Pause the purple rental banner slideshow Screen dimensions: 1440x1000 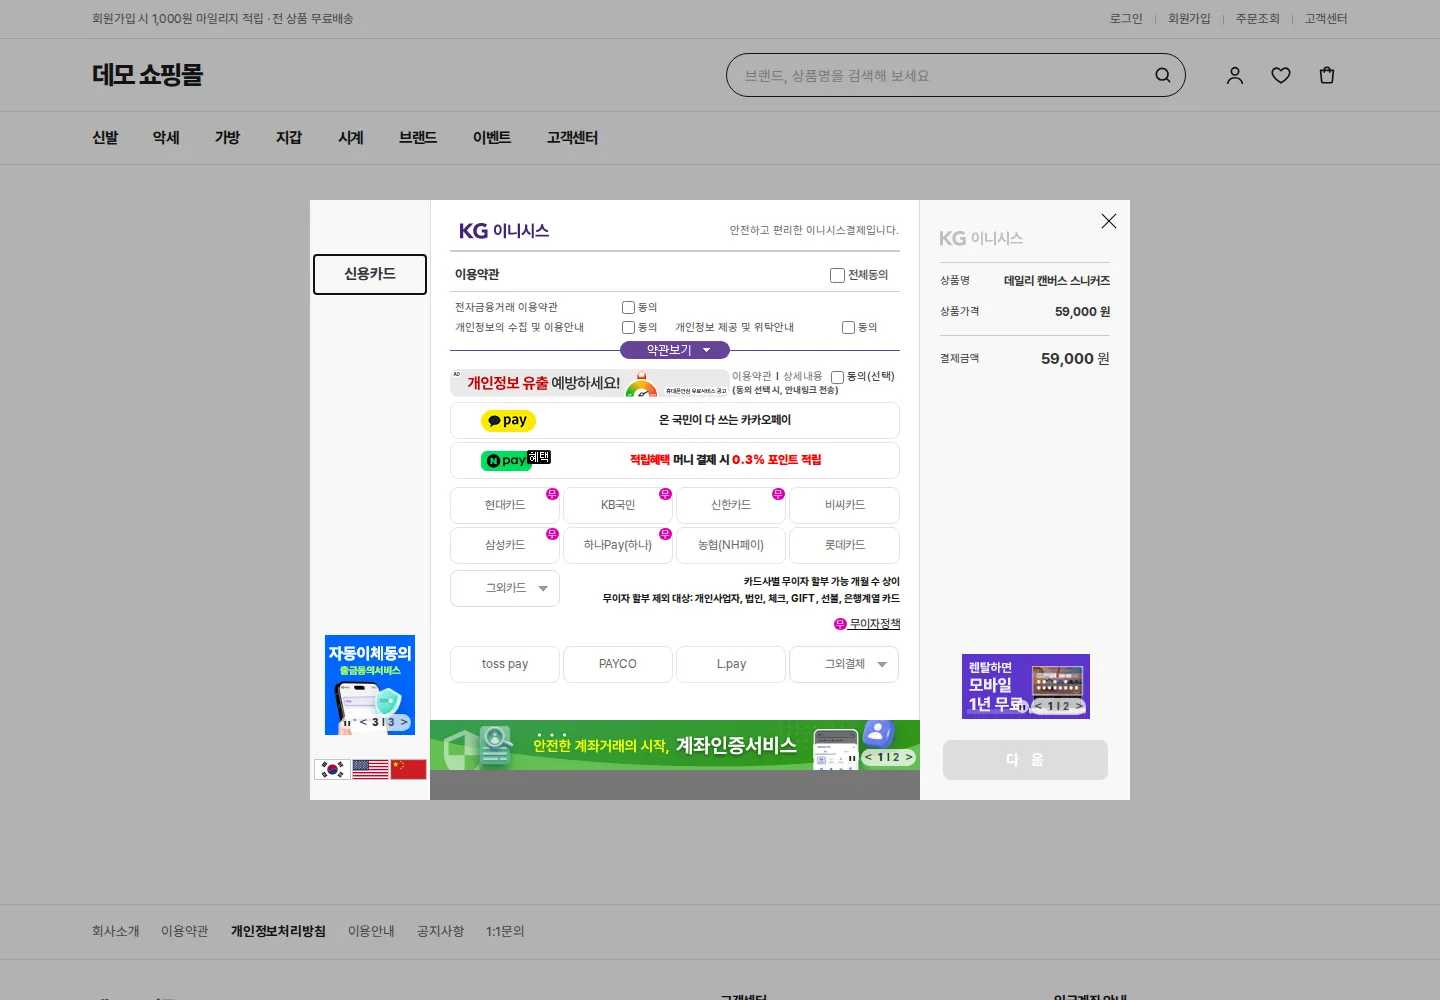[x=1023, y=706]
